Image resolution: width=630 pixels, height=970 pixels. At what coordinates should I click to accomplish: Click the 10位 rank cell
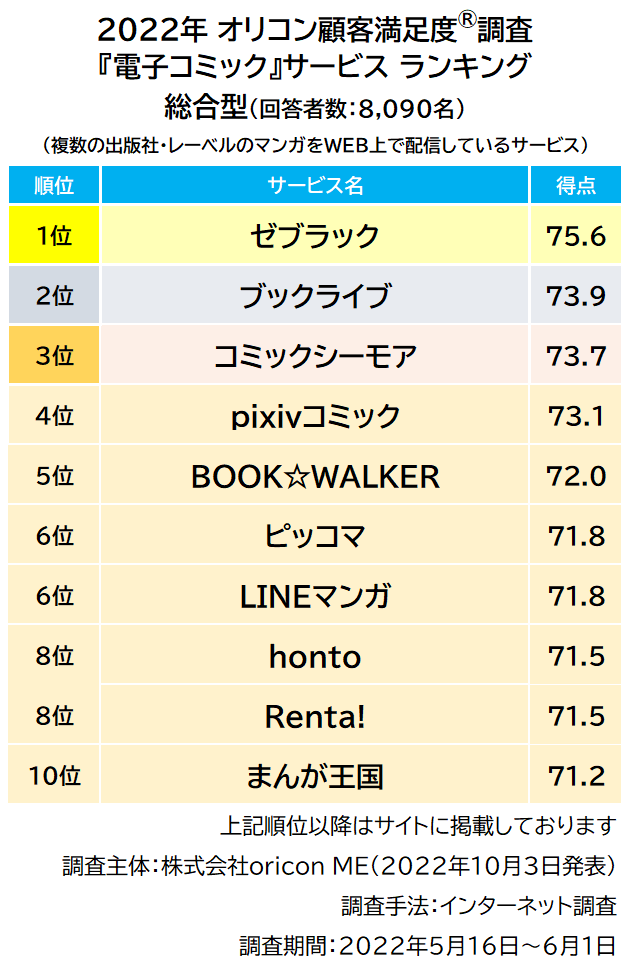[54, 775]
